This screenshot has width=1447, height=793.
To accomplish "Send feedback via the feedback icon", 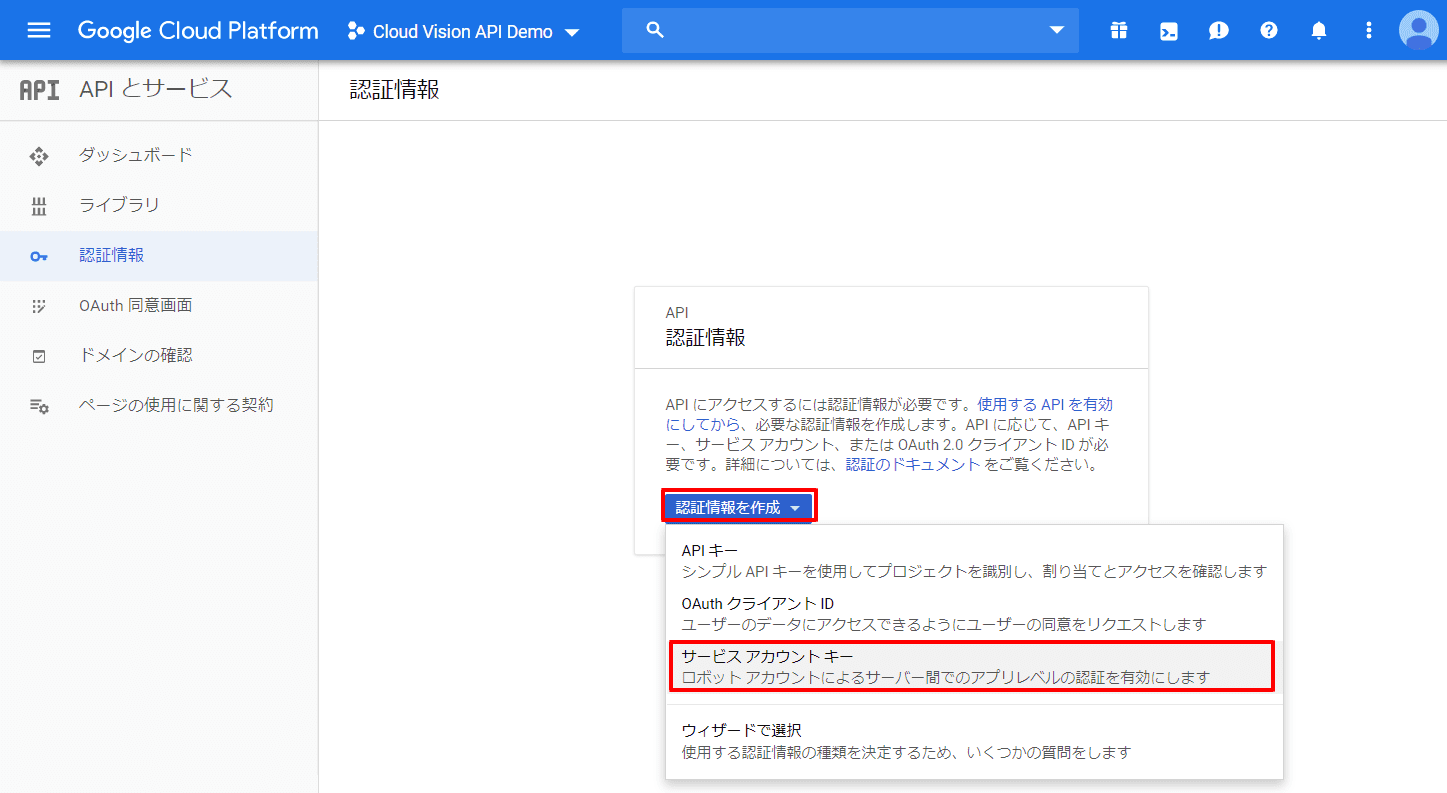I will coord(1218,29).
